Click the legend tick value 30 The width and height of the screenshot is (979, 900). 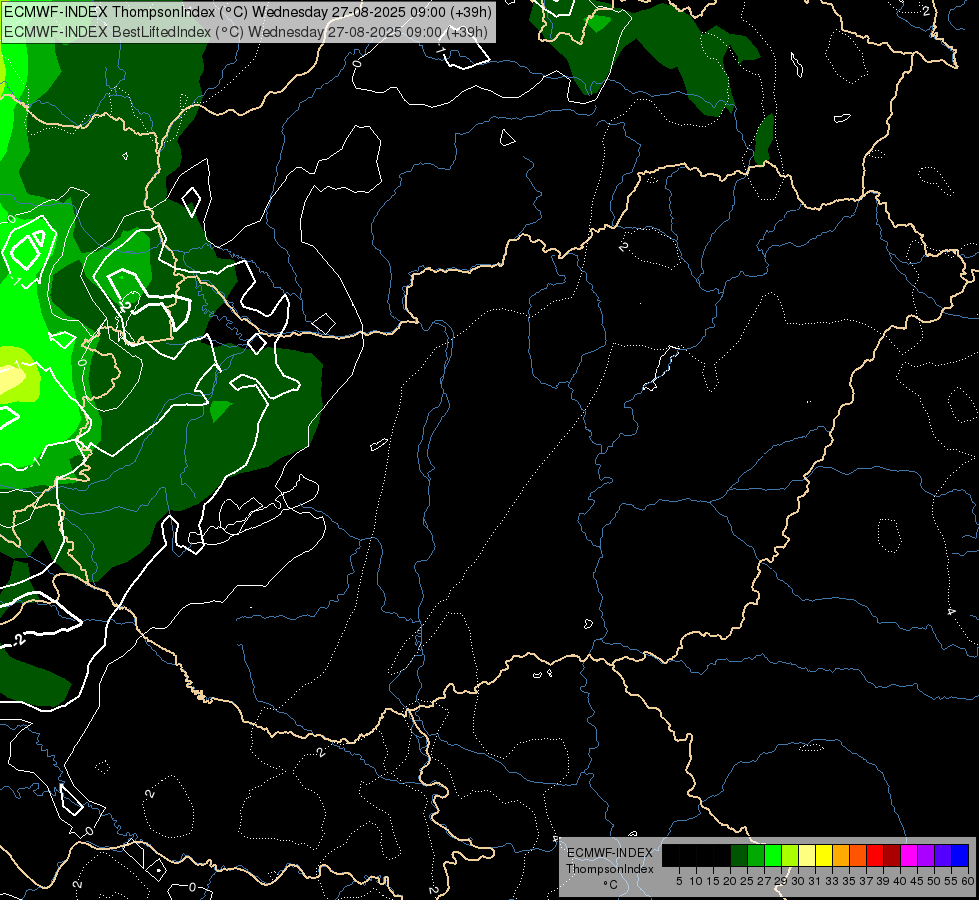pos(798,881)
